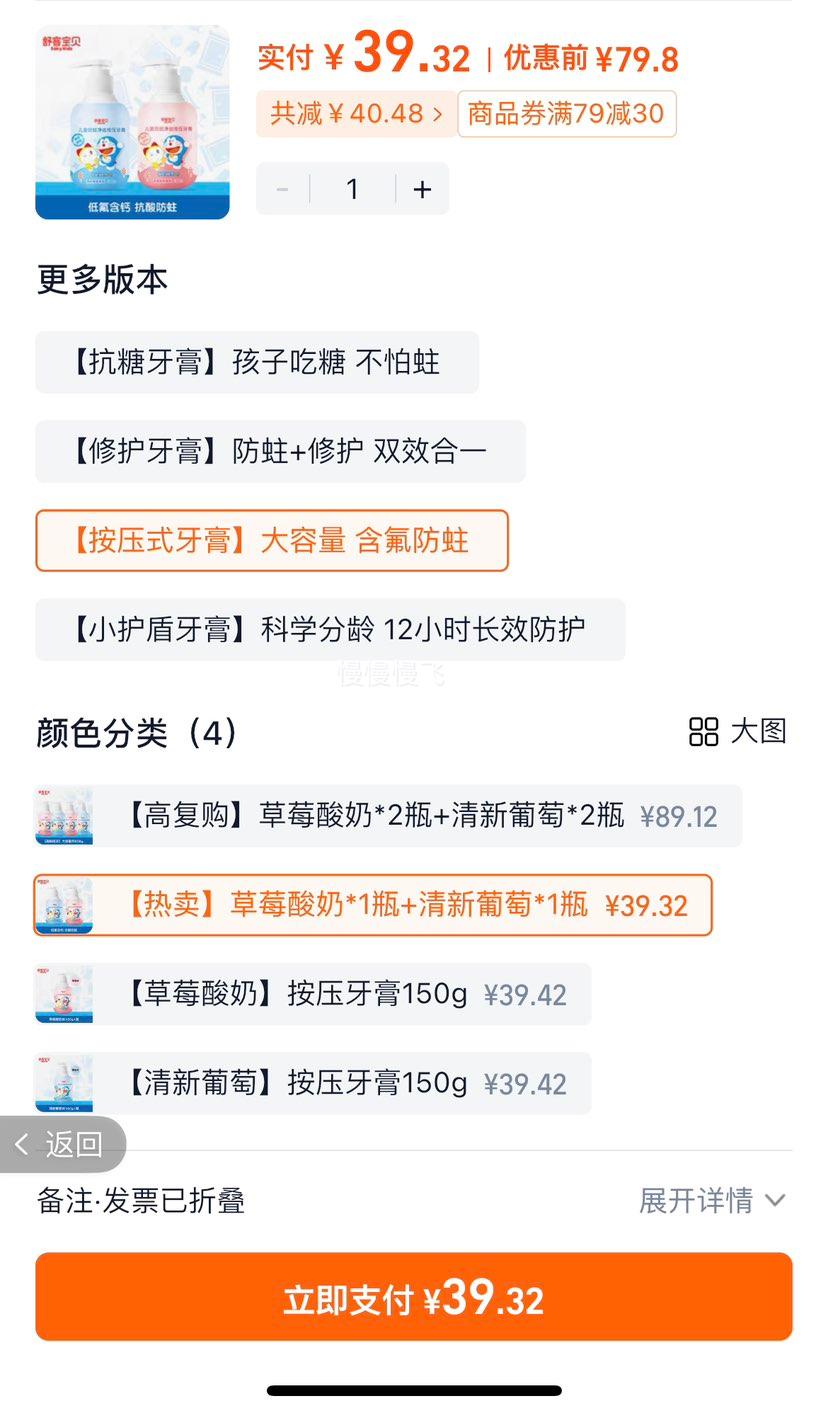
Task: Expand 共减¥40.48 discount details
Action: (356, 114)
